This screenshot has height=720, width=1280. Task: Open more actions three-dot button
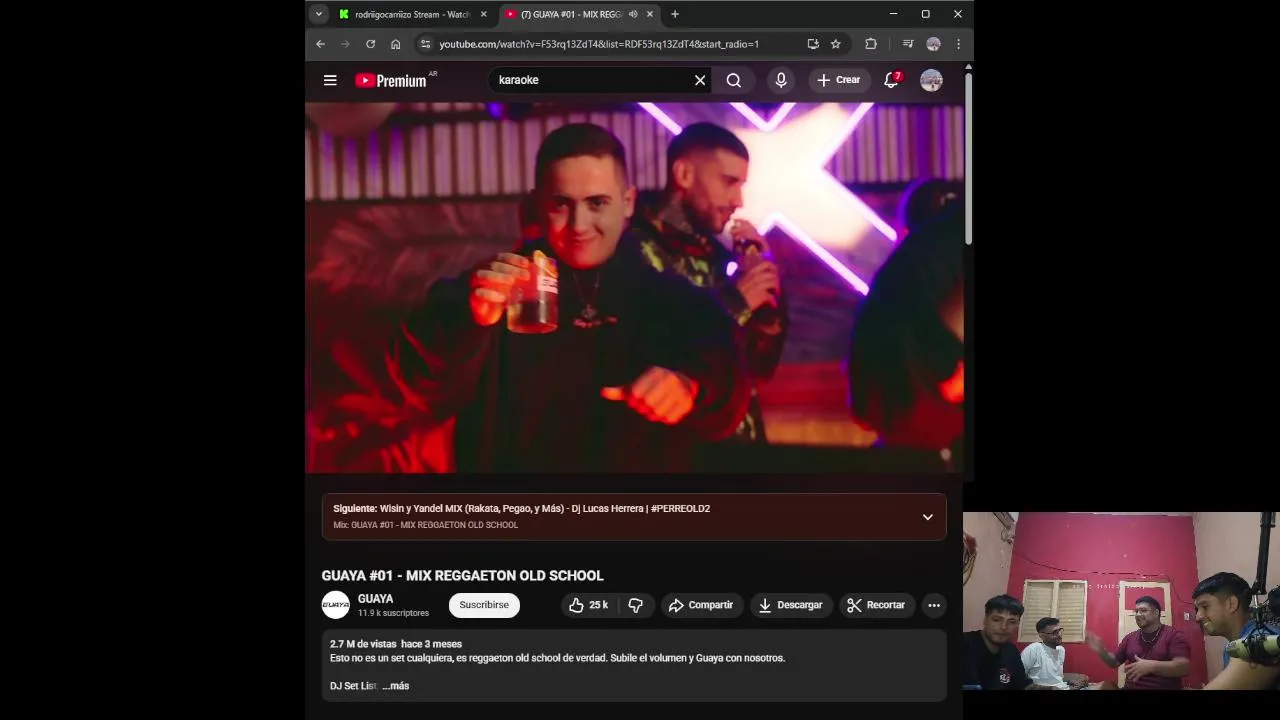coord(934,605)
